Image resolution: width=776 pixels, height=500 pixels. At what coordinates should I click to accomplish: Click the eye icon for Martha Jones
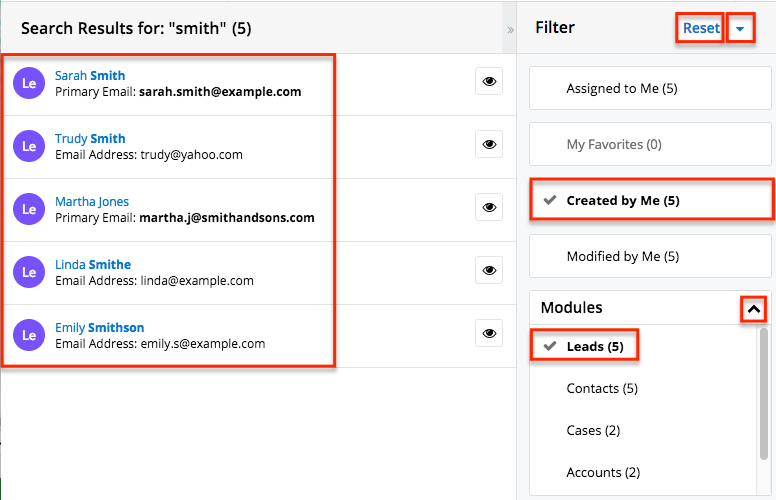pos(488,208)
